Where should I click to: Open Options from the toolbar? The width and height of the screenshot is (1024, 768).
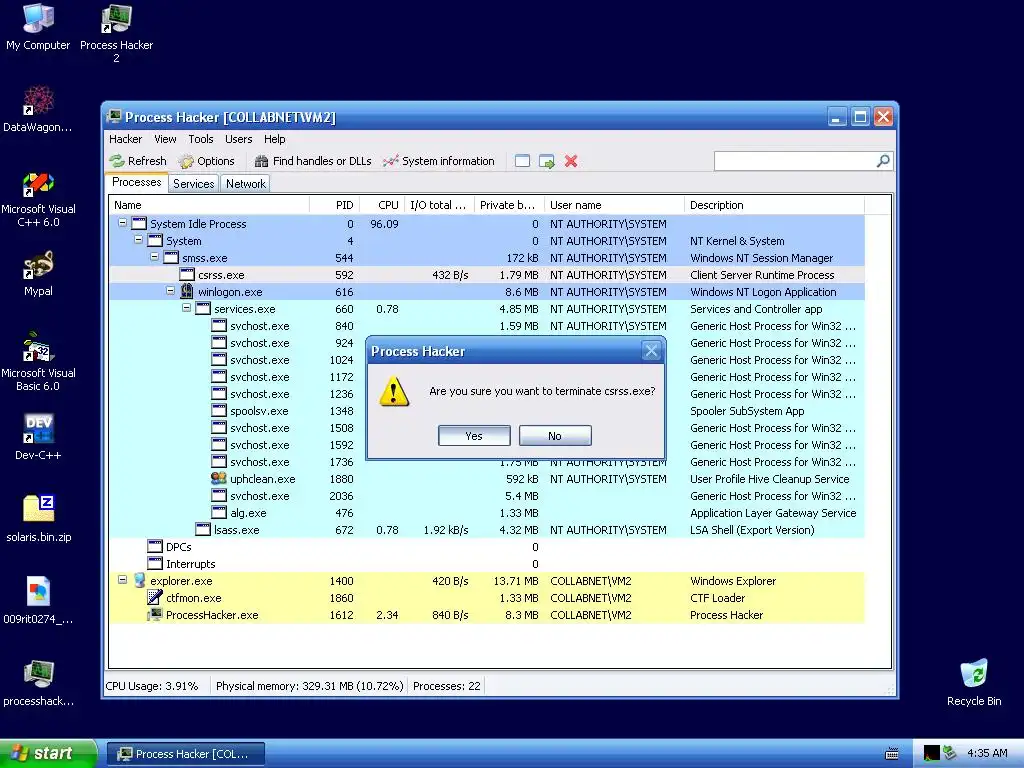(206, 161)
